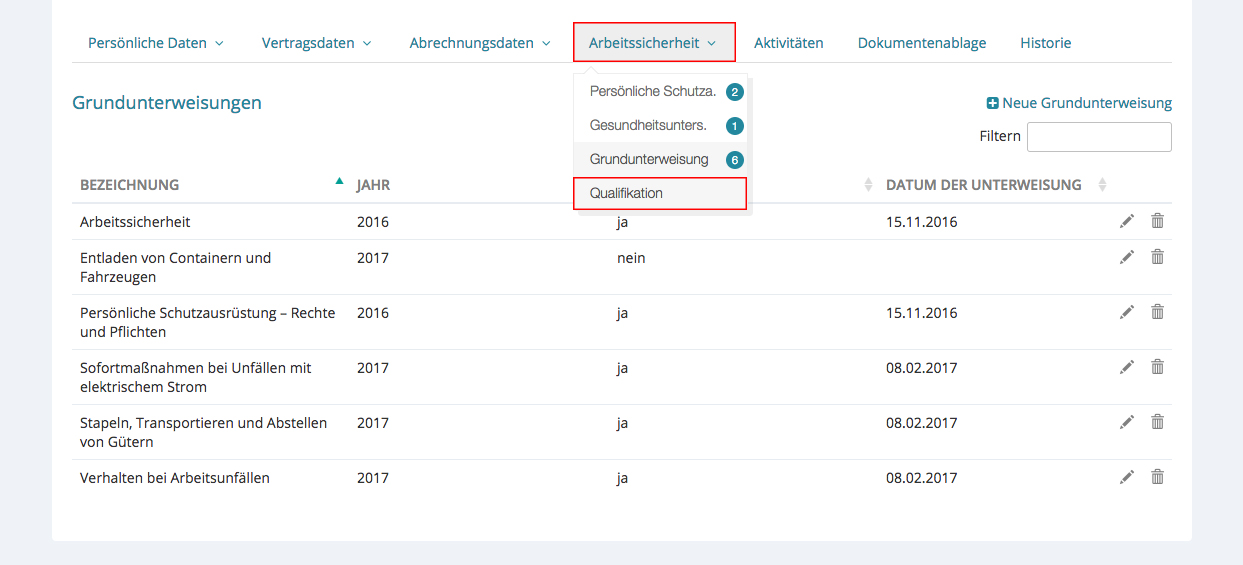Screen dimensions: 1243x565
Task: Edit the Entladen von Containern entry
Action: [1127, 257]
